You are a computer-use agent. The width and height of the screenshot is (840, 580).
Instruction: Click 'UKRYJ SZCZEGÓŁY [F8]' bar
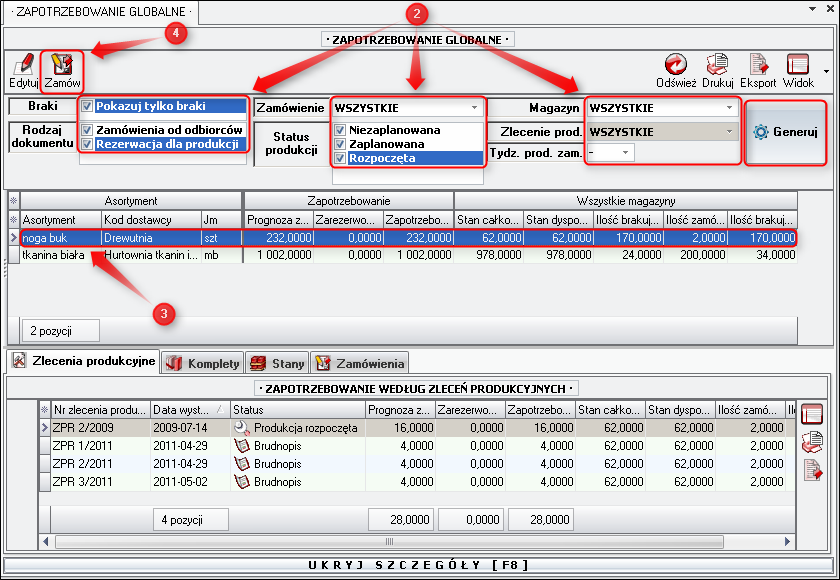click(x=419, y=566)
